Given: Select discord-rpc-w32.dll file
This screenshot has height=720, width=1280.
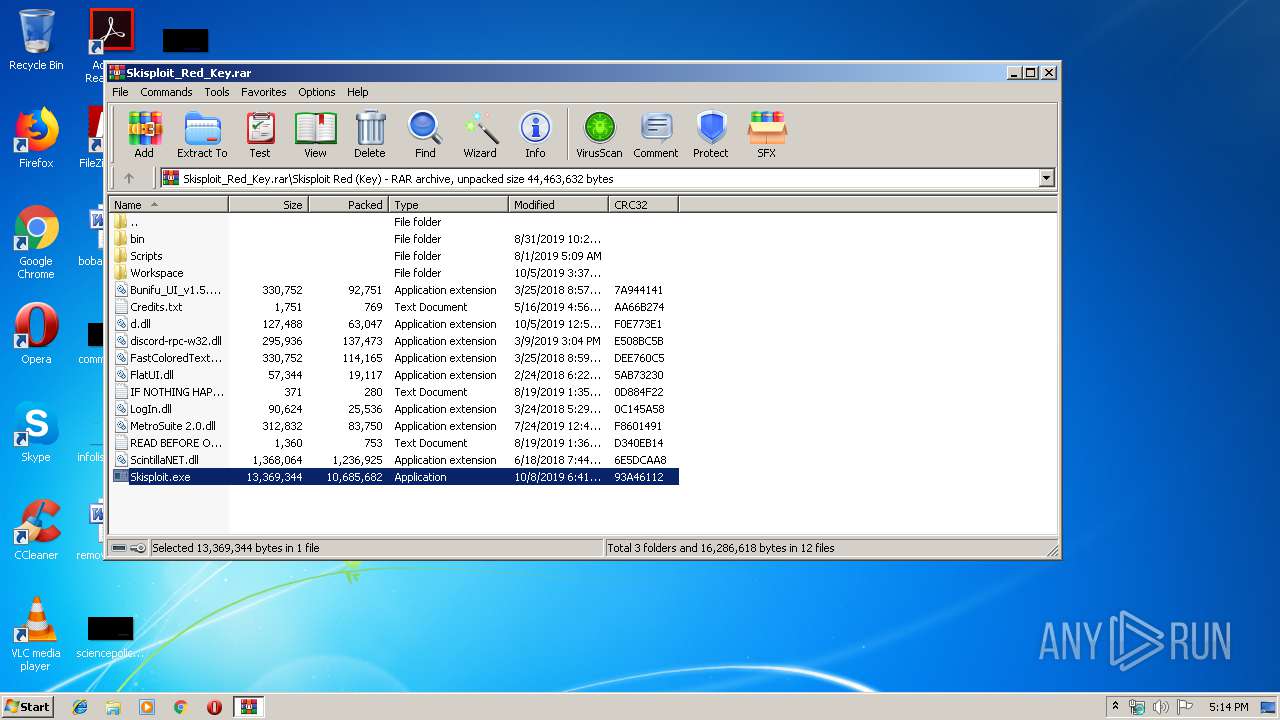Looking at the screenshot, I should tap(394, 341).
